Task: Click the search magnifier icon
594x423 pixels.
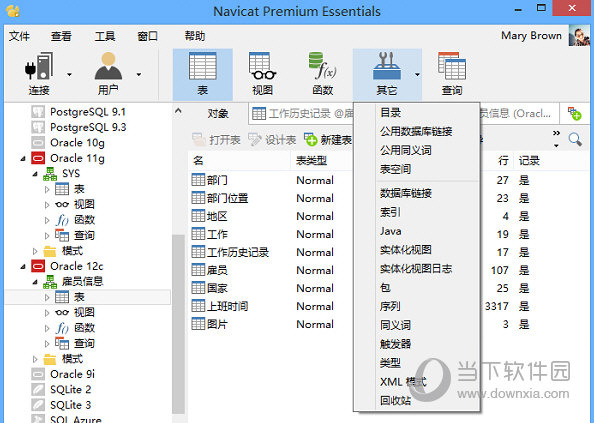Action: (x=575, y=139)
